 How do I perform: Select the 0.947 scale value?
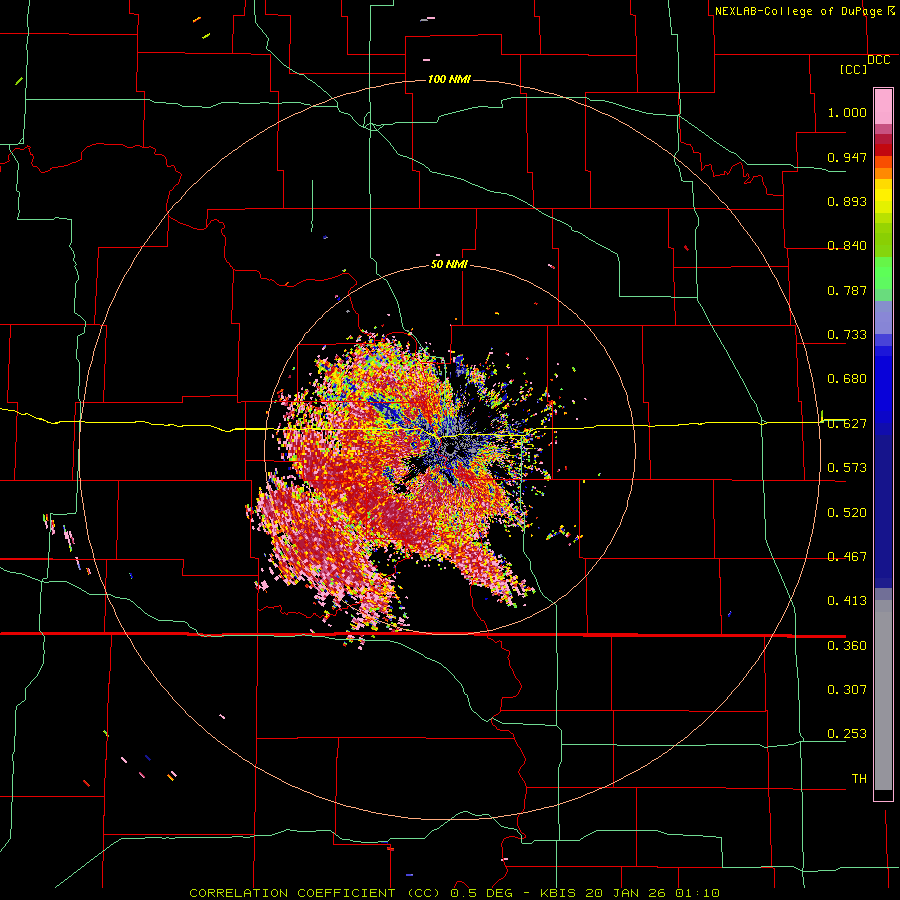point(847,157)
